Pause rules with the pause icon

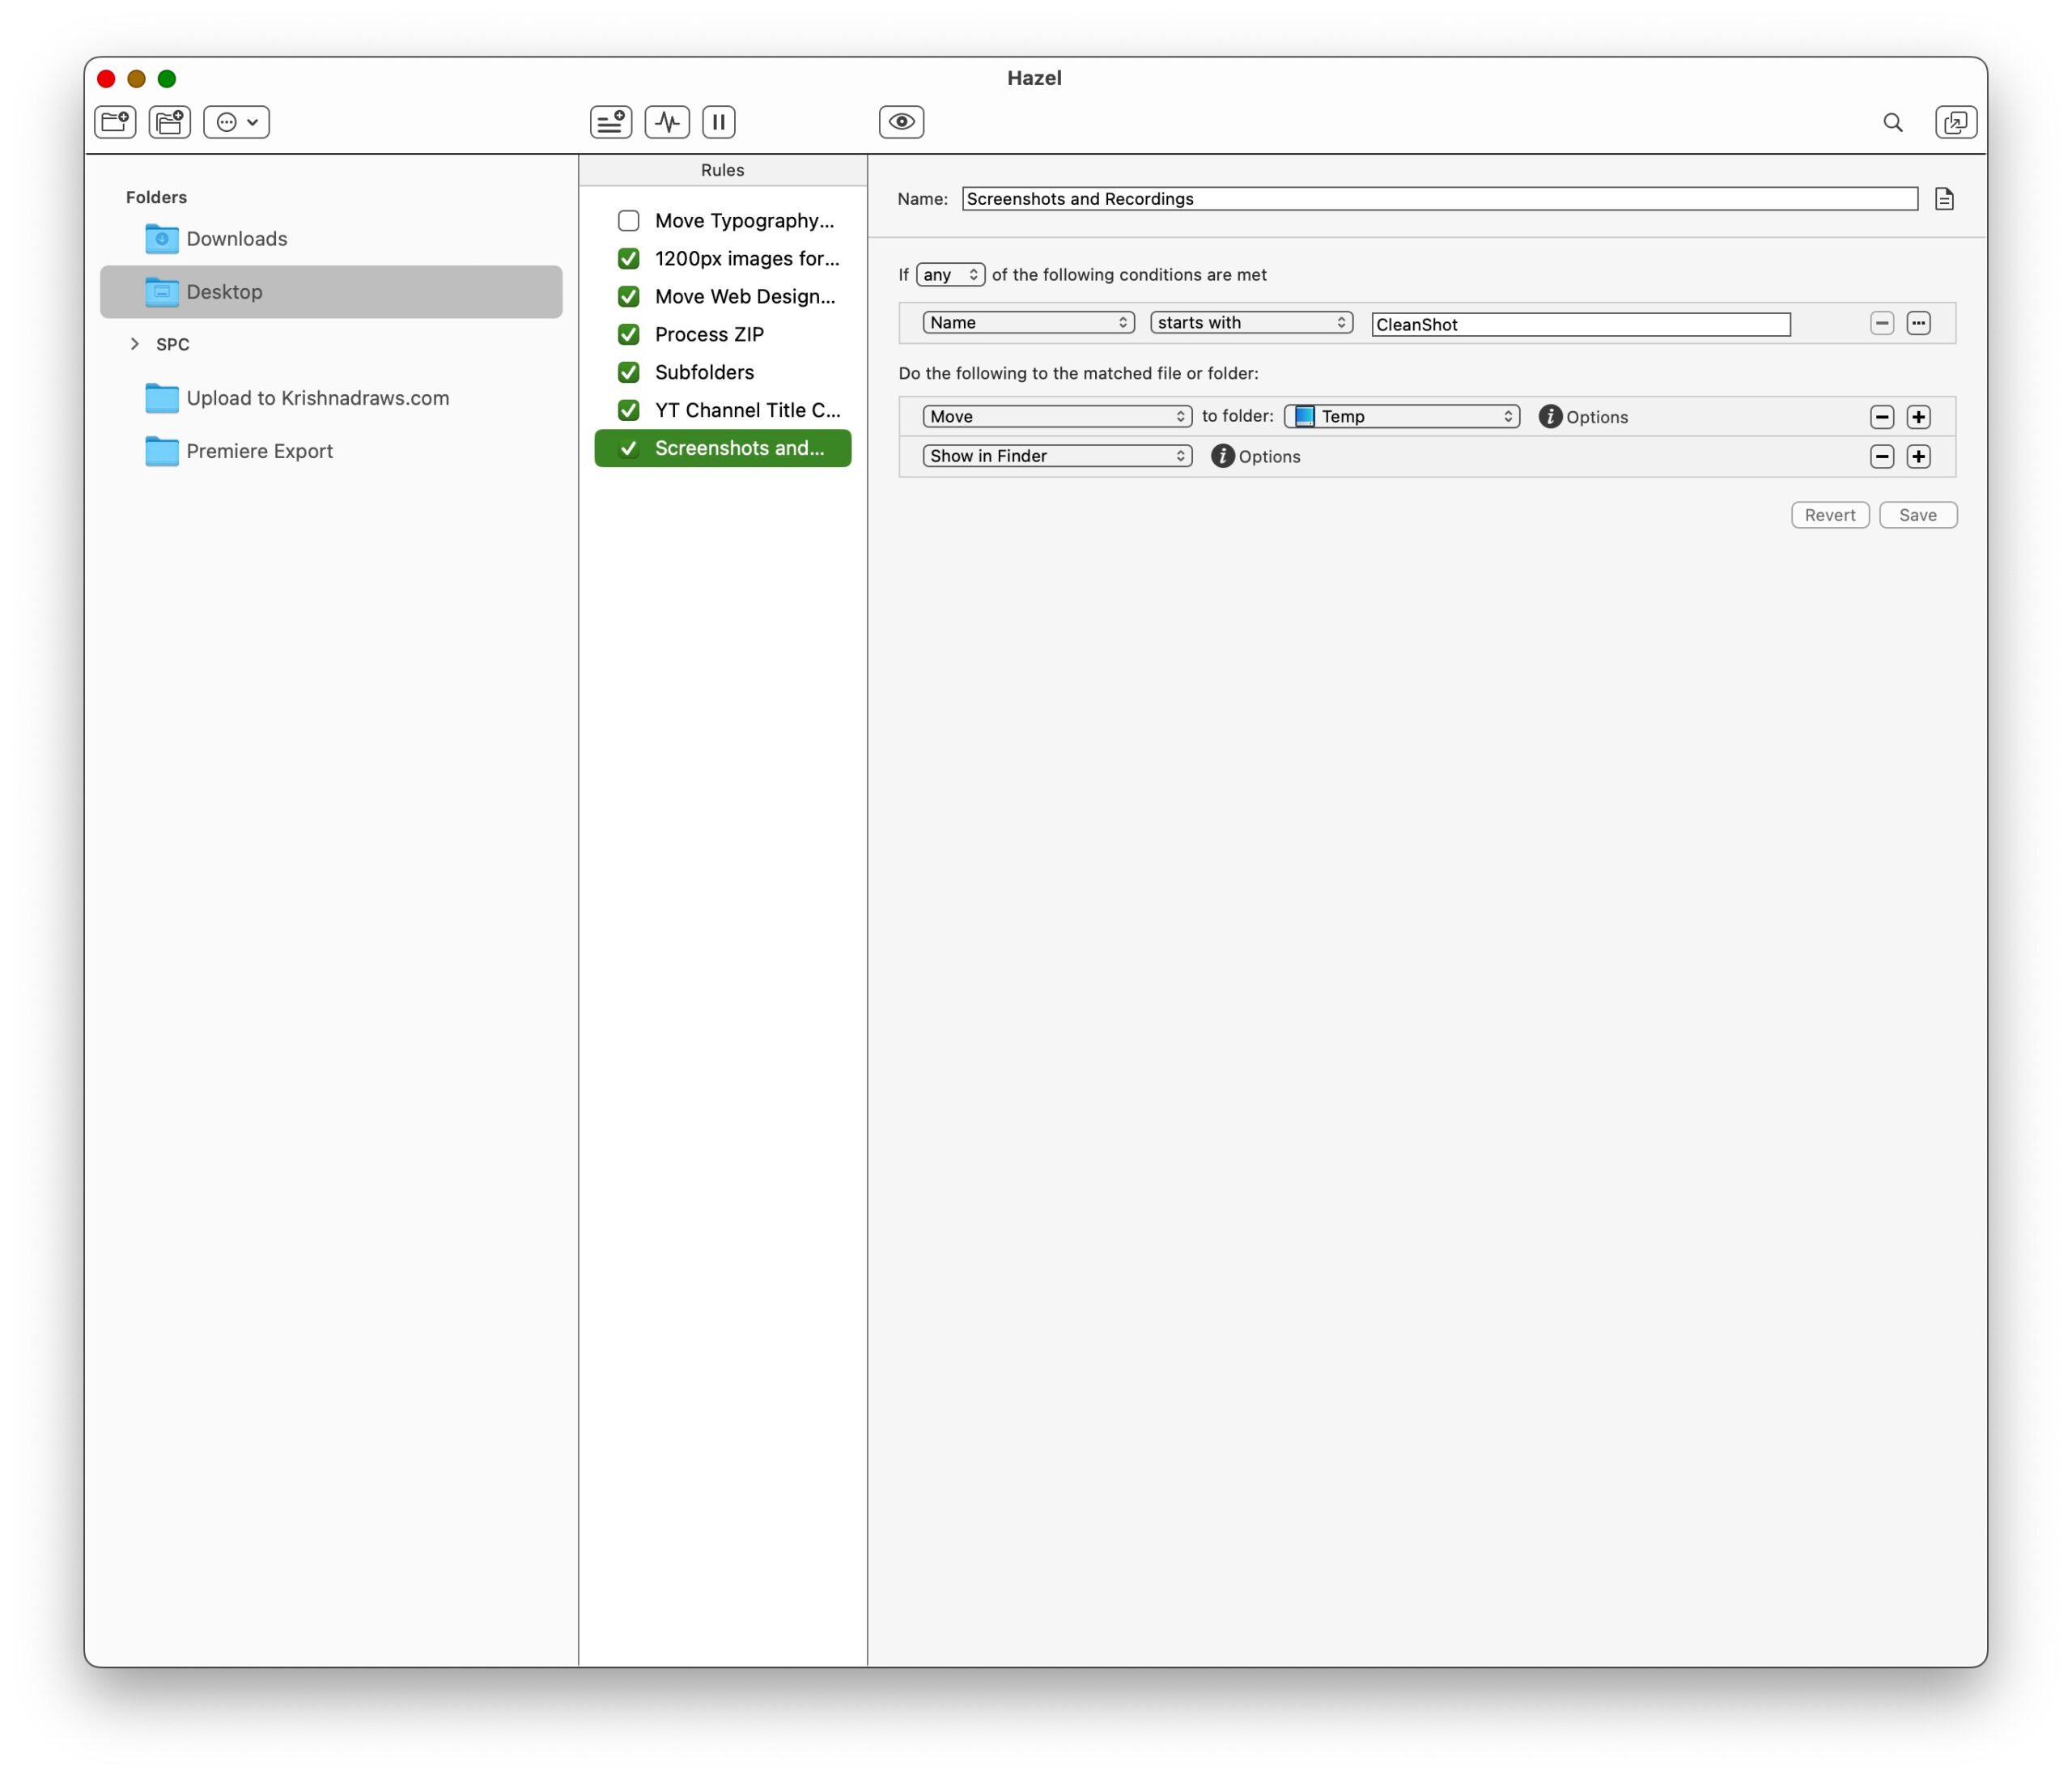pyautogui.click(x=718, y=122)
